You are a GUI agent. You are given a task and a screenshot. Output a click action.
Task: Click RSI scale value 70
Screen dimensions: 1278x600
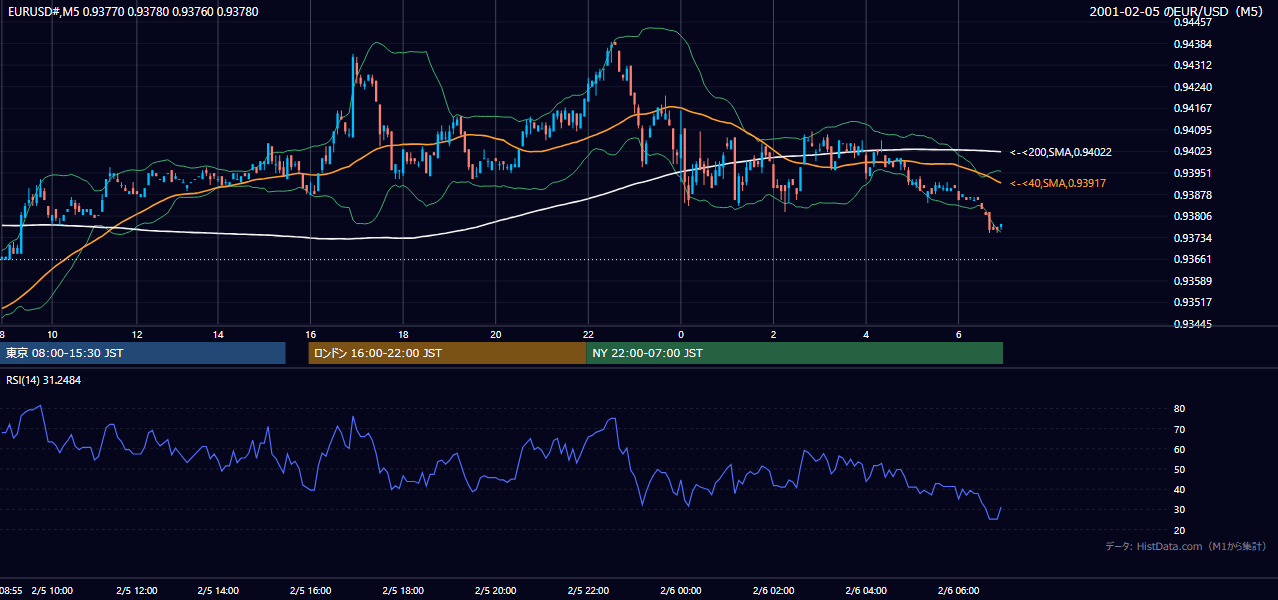pos(1180,429)
